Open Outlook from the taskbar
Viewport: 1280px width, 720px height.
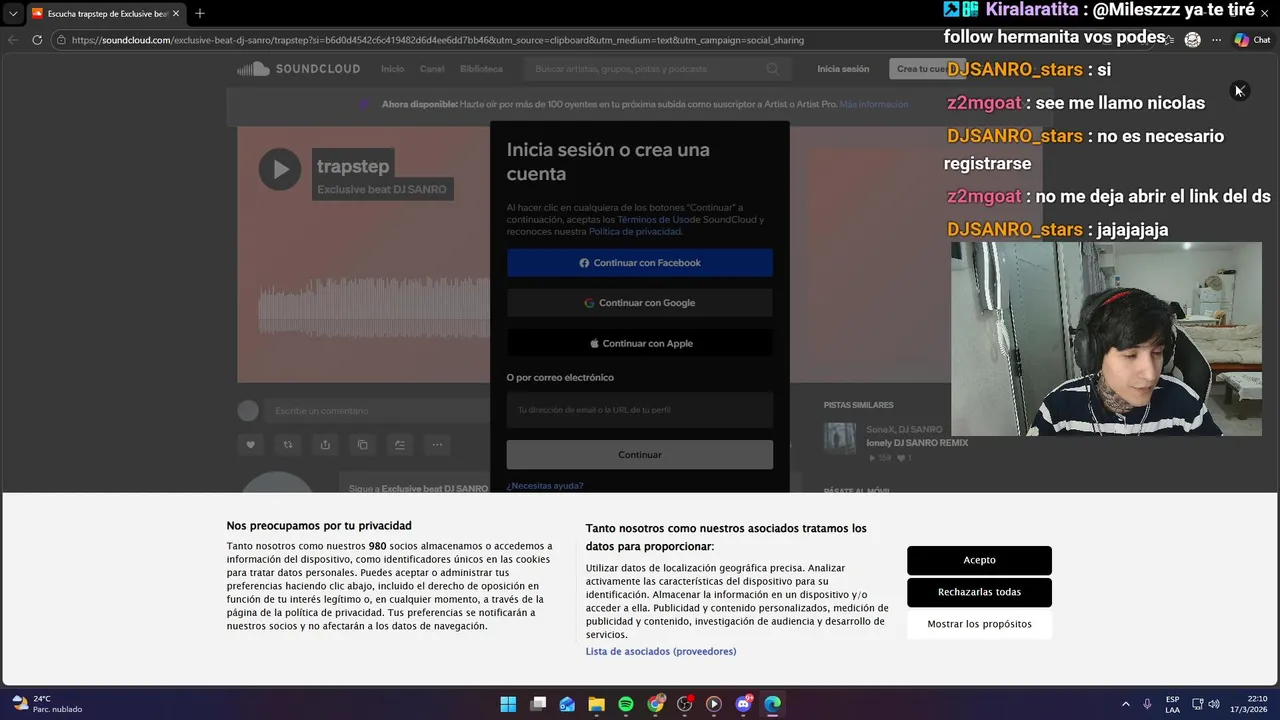(567, 704)
